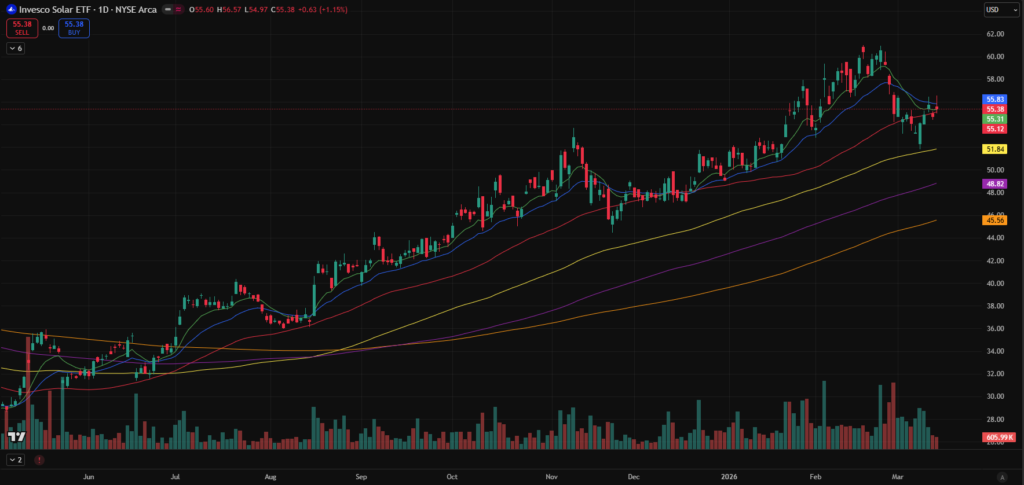This screenshot has width=1024, height=485.
Task: Click the Invesco Solar ETF logo icon
Action: click(x=12, y=9)
